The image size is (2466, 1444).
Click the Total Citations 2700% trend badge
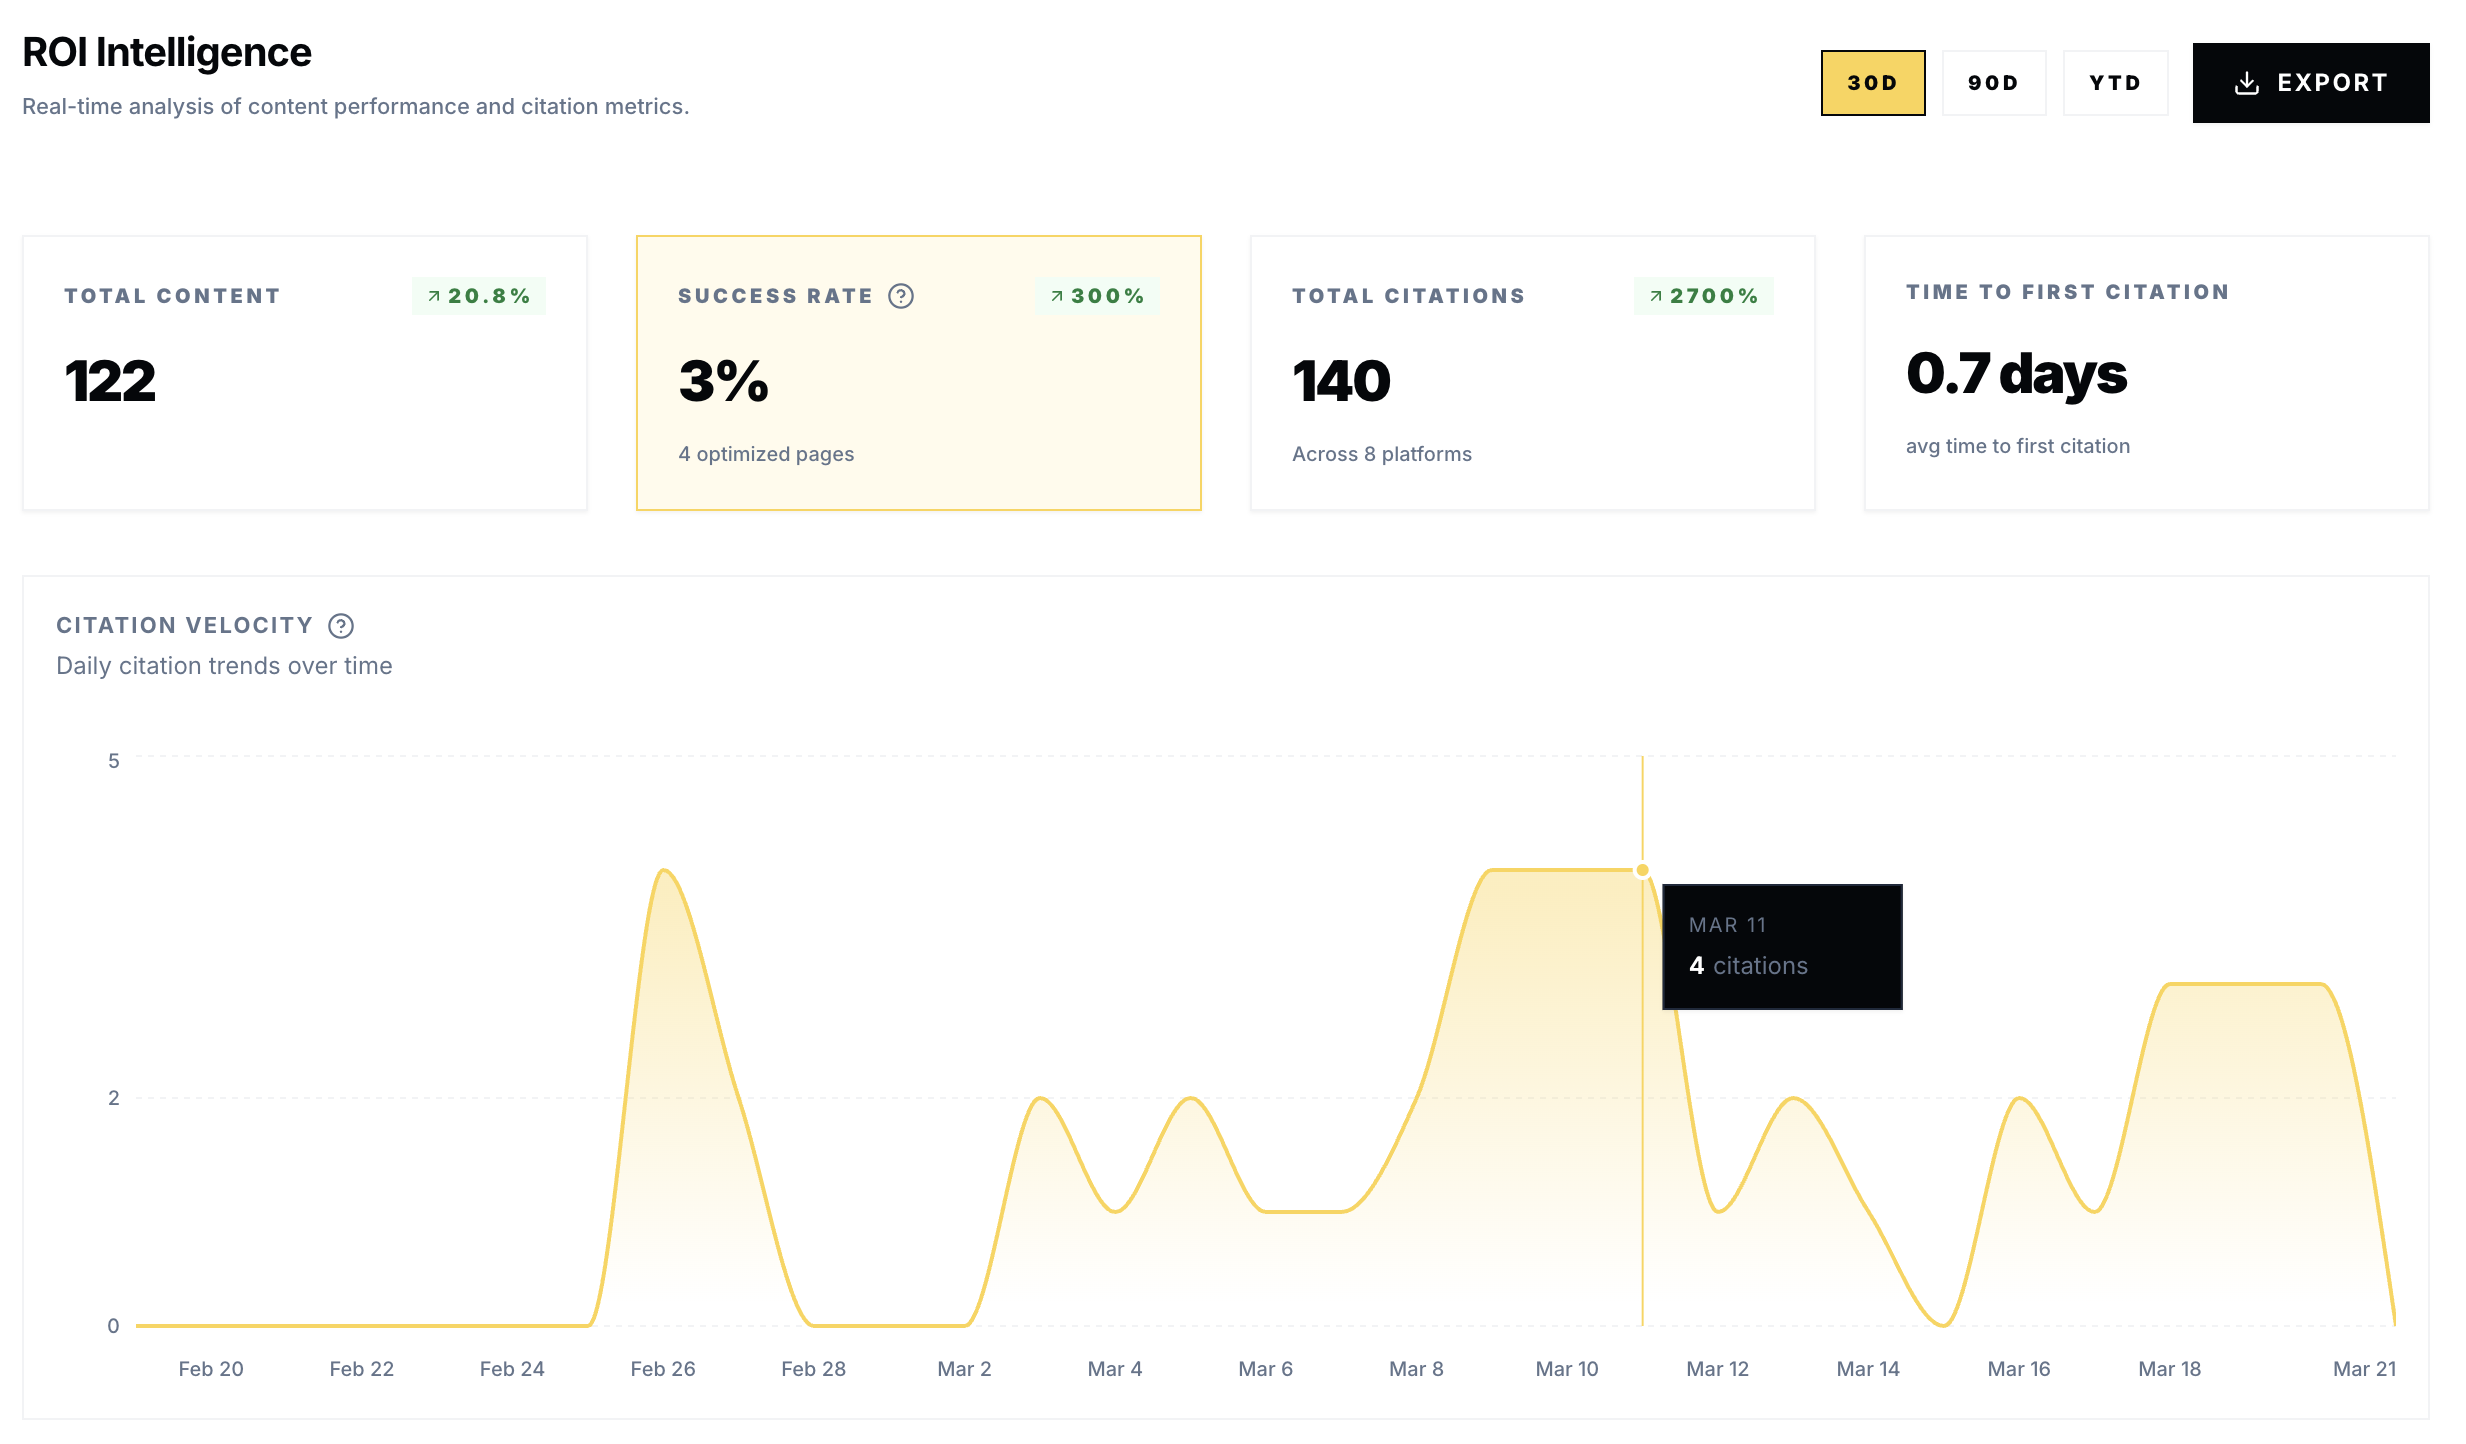1703,296
